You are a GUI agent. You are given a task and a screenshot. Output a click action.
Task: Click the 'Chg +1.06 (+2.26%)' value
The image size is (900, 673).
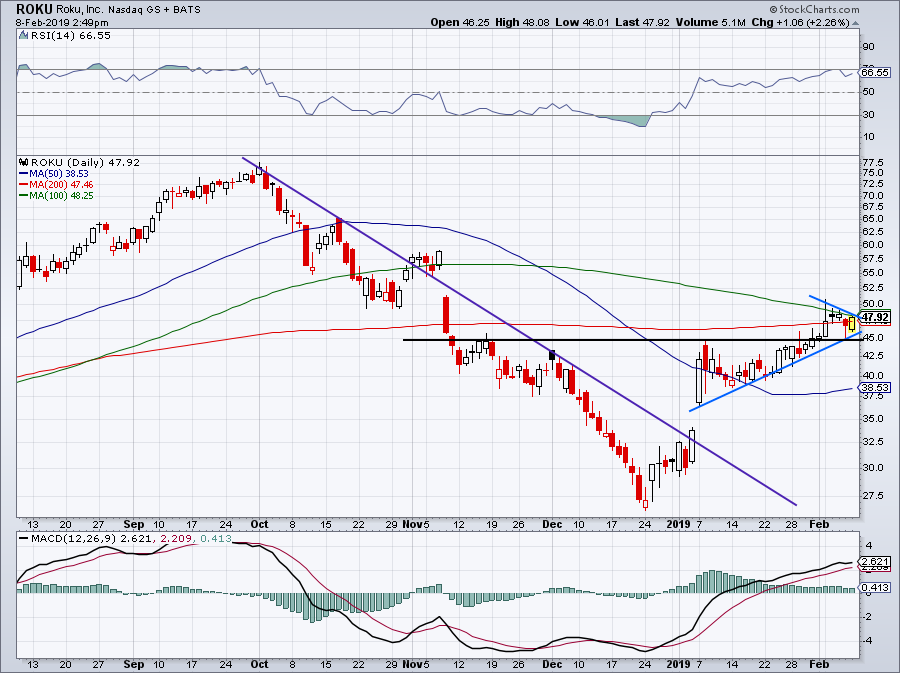point(800,22)
